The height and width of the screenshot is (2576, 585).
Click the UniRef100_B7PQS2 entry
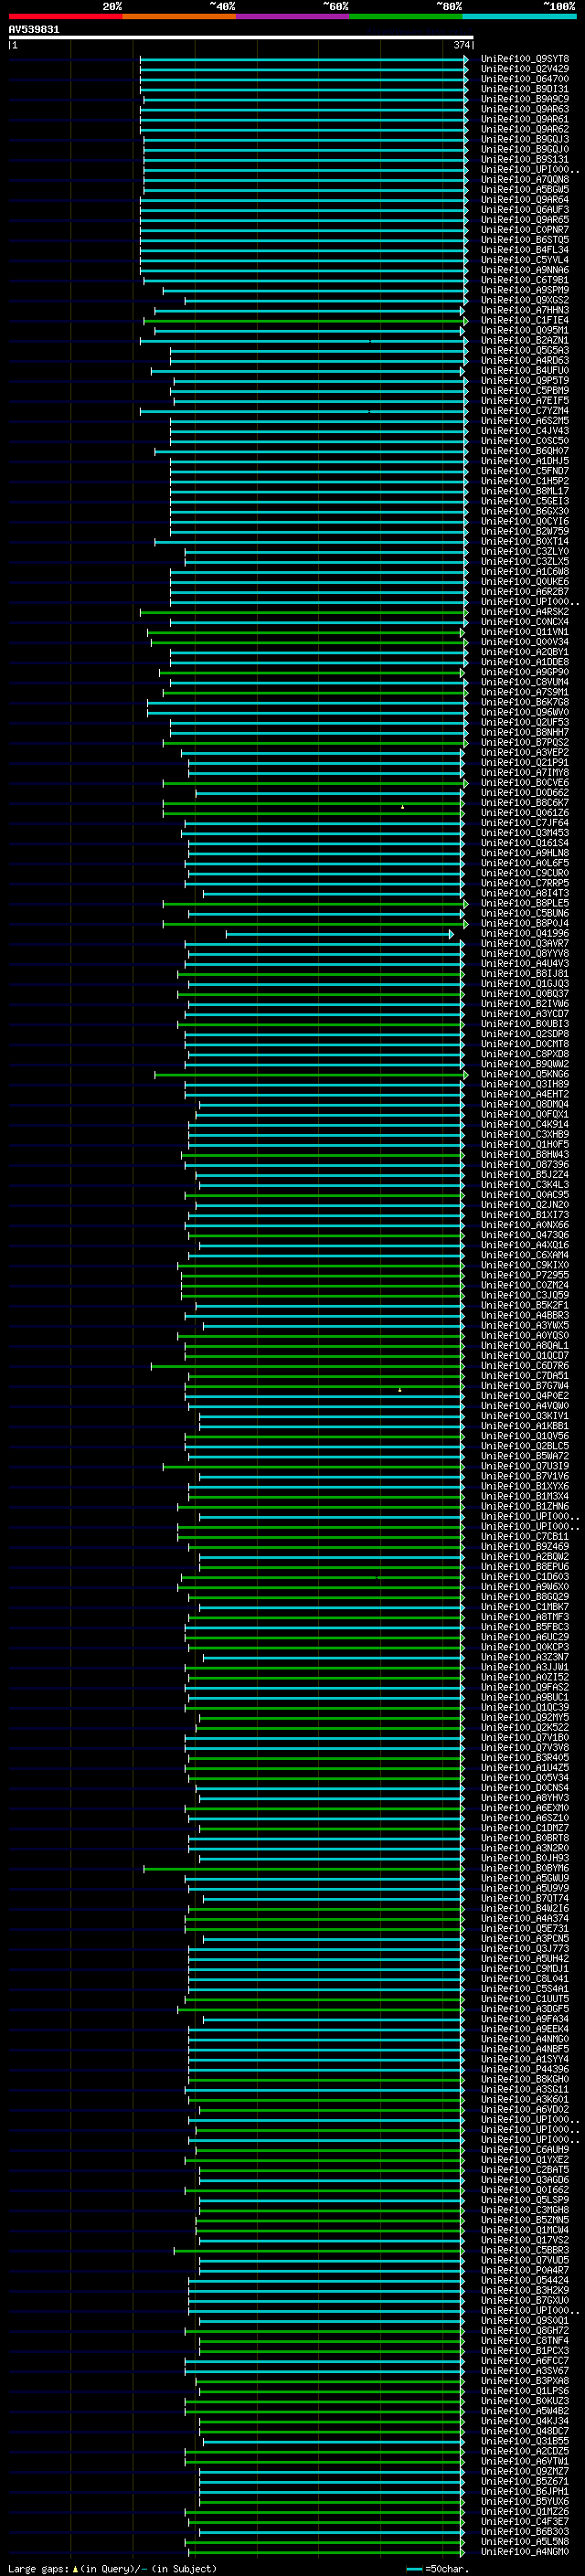pyautogui.click(x=525, y=743)
